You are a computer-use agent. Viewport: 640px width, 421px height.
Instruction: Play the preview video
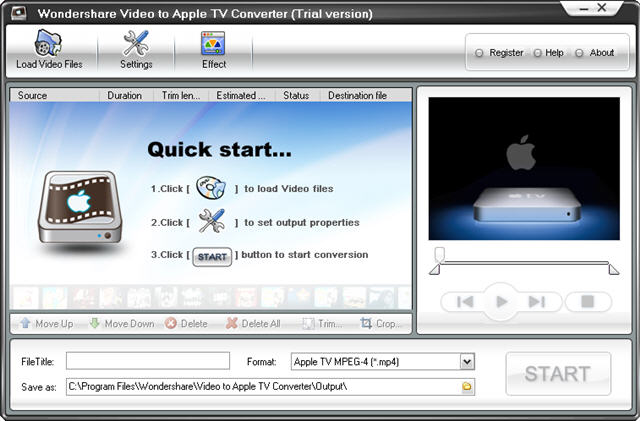502,302
